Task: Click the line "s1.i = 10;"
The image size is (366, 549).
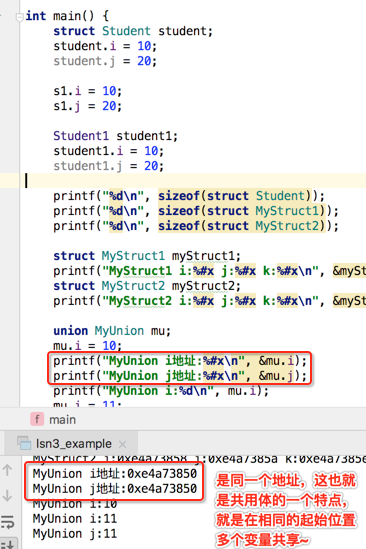Action: [88, 91]
